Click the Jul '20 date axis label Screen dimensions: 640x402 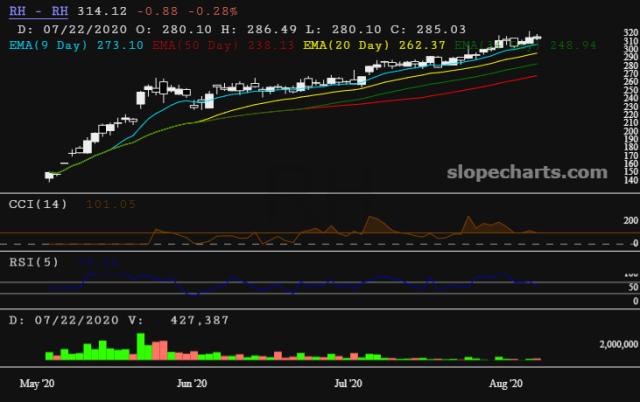[348, 383]
